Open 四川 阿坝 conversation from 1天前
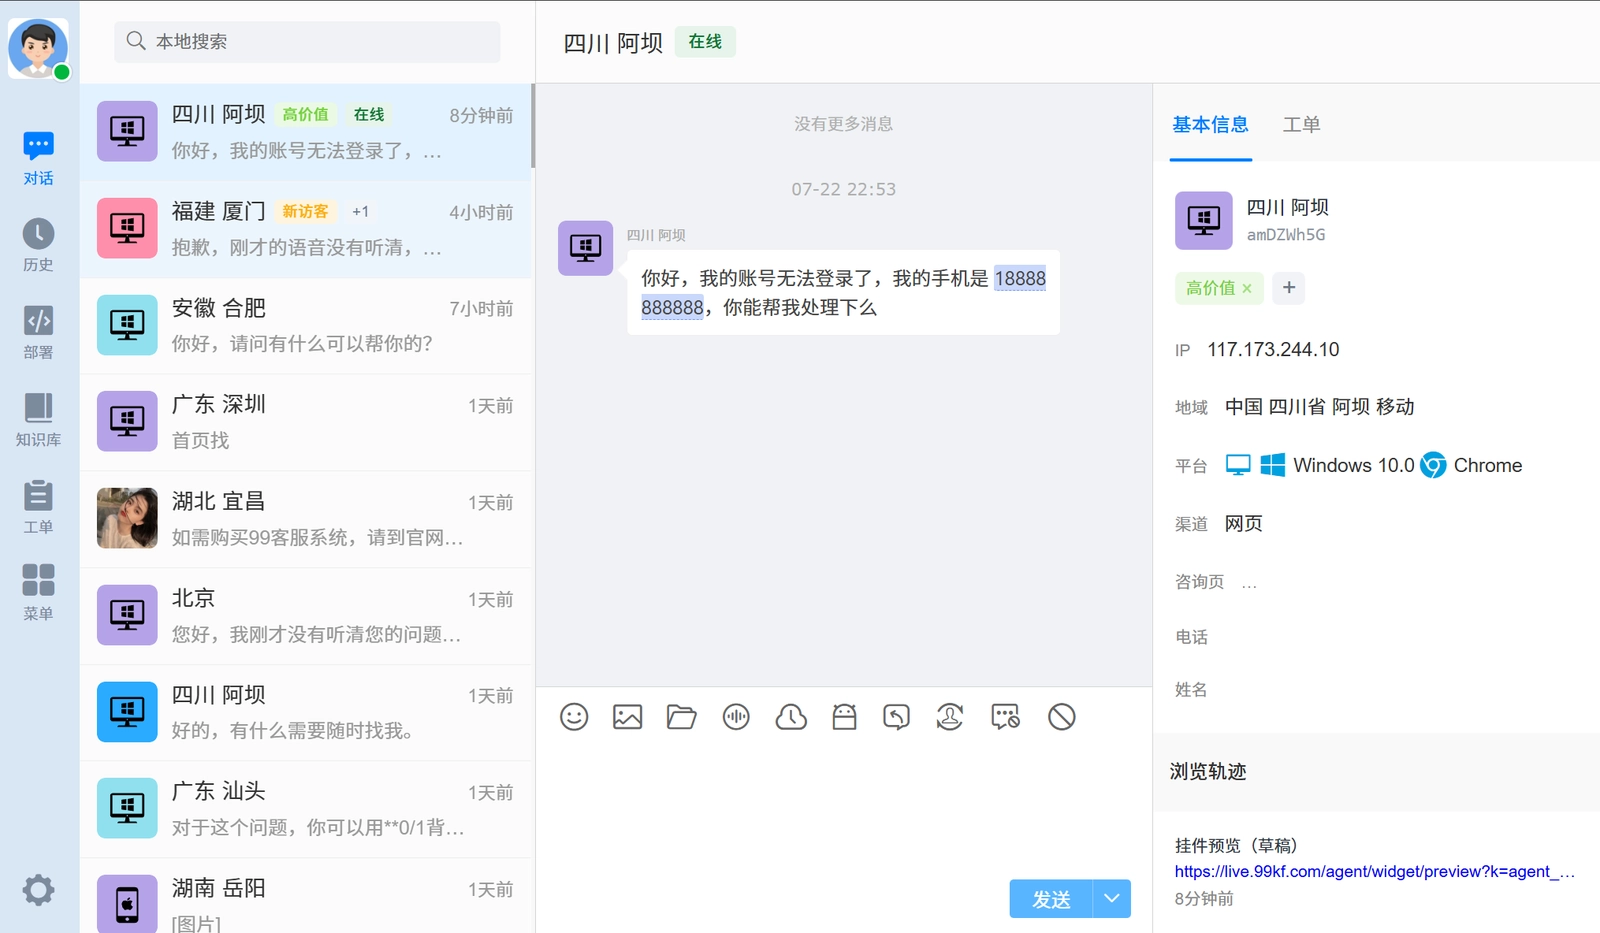 (x=306, y=712)
